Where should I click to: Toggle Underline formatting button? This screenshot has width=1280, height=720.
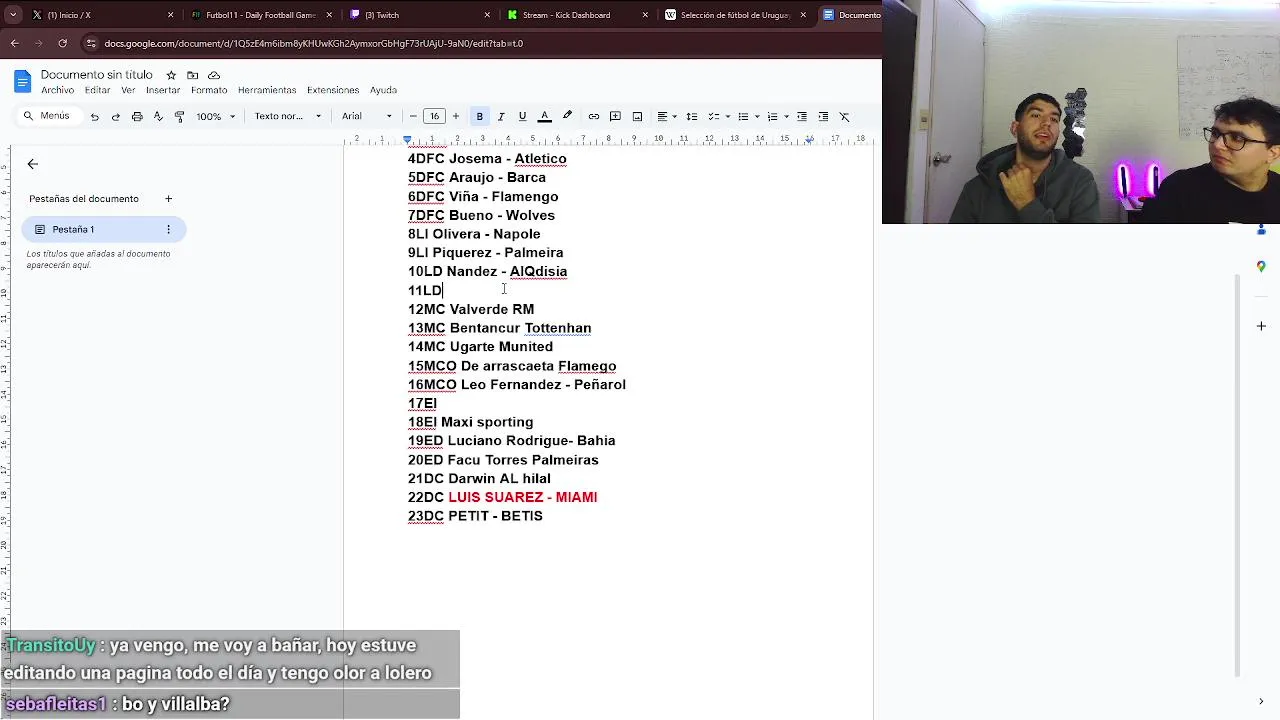coord(522,117)
